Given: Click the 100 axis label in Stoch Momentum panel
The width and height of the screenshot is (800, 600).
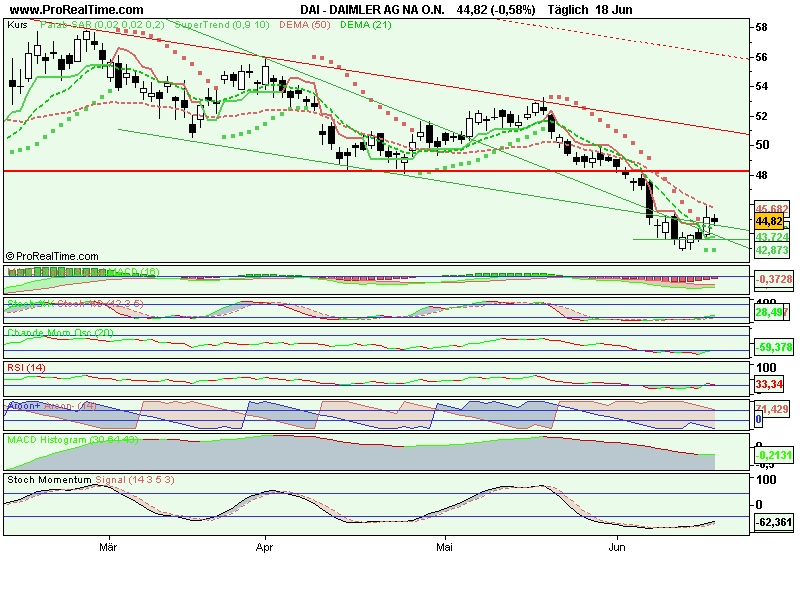Looking at the screenshot, I should (766, 480).
